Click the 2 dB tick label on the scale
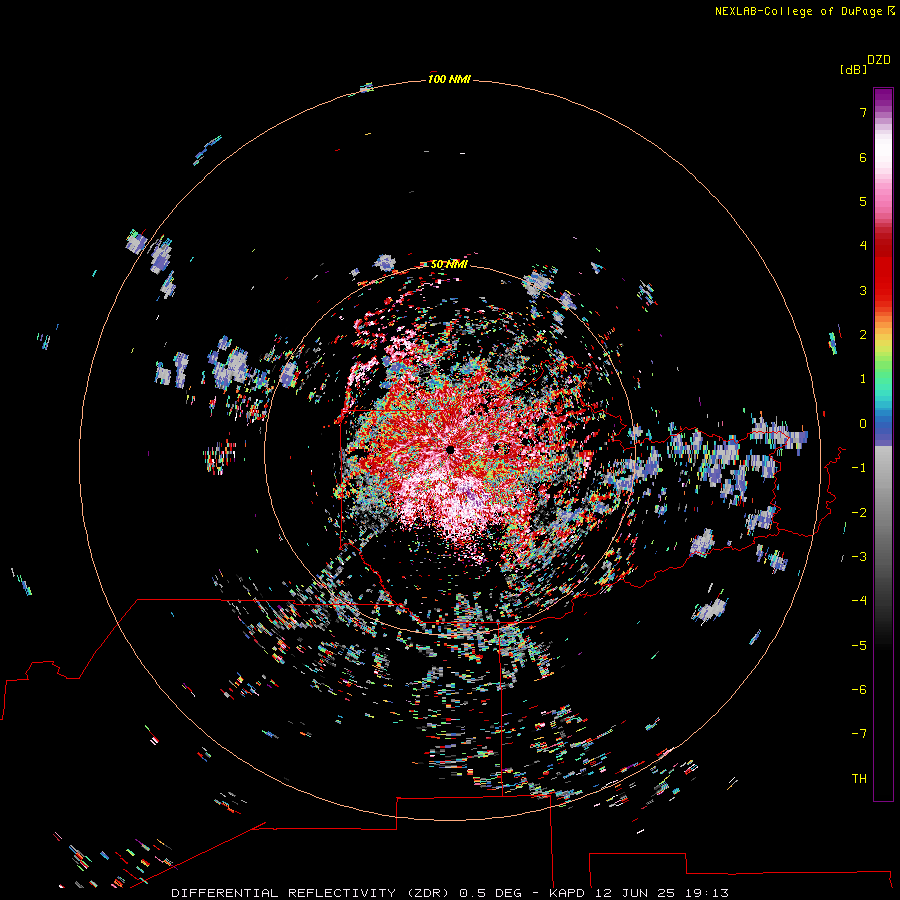900x900 pixels. pyautogui.click(x=863, y=335)
